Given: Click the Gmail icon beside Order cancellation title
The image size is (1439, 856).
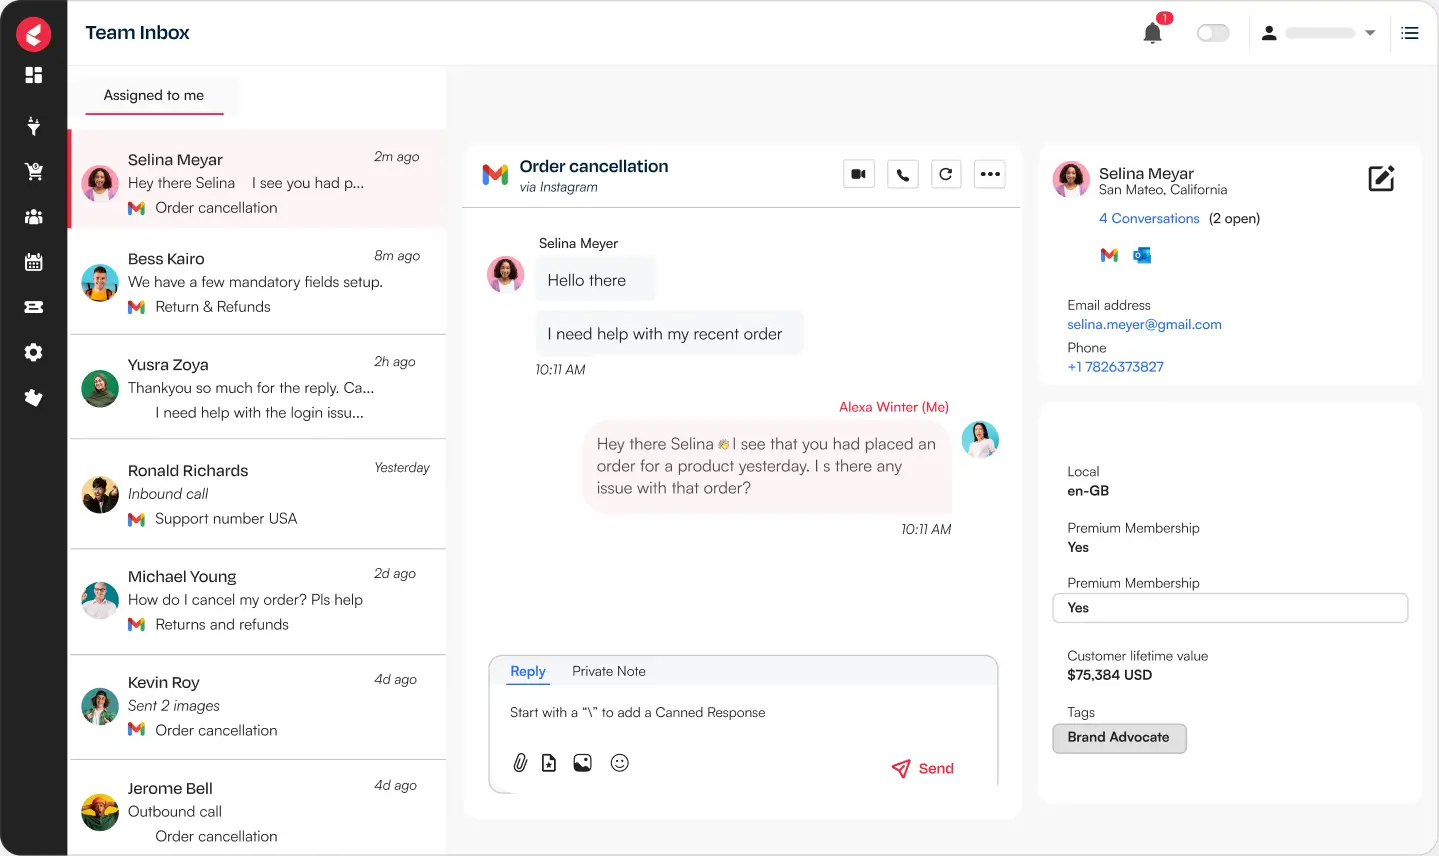Looking at the screenshot, I should coord(495,175).
